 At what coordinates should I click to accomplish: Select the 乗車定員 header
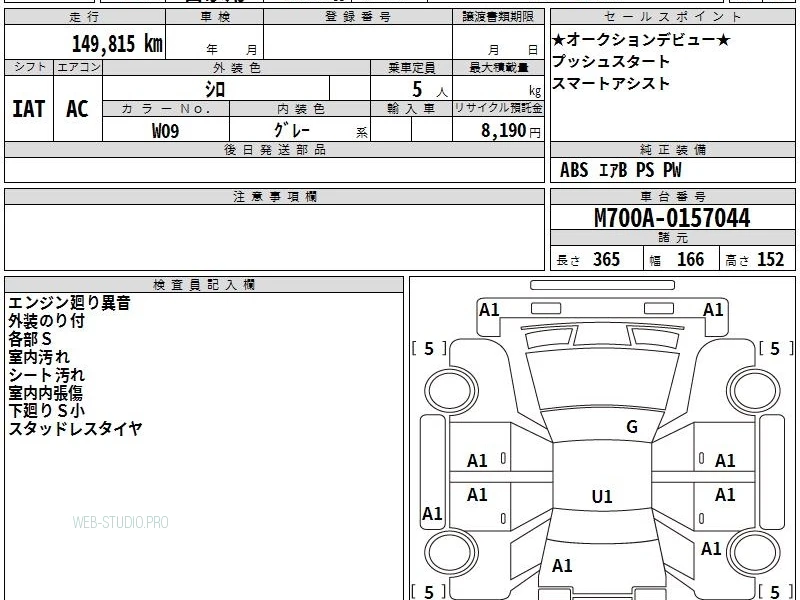[x=411, y=67]
